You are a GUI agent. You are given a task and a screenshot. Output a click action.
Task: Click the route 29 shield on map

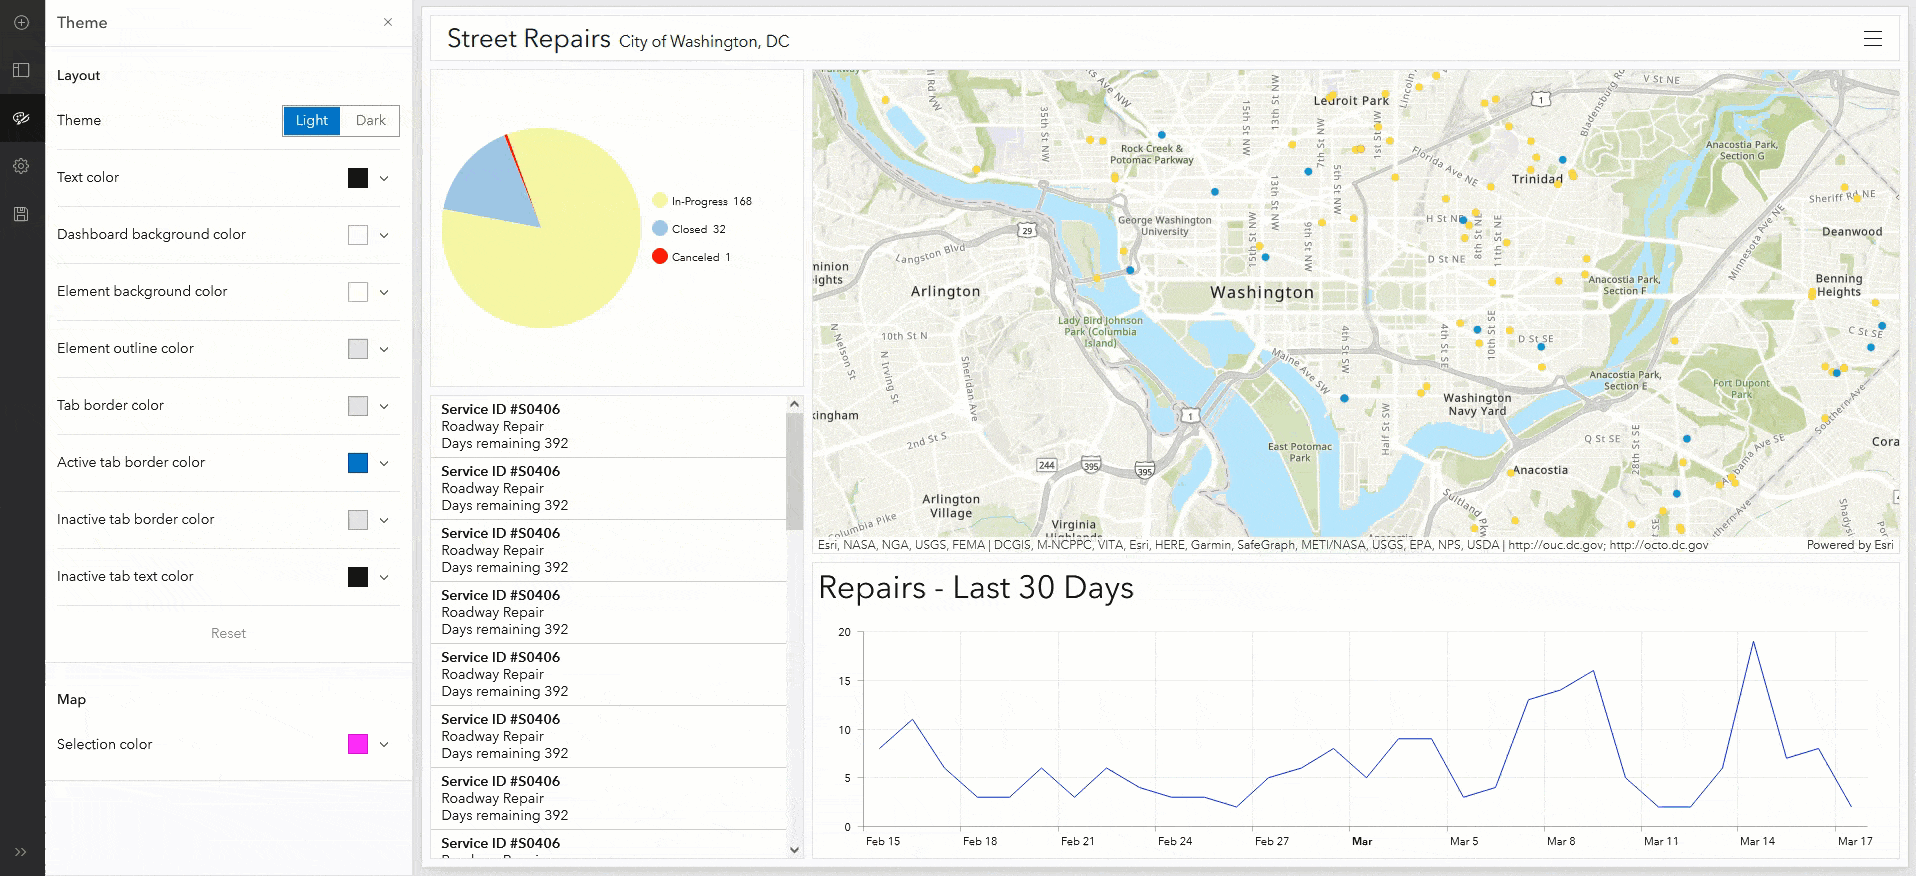click(x=1027, y=231)
